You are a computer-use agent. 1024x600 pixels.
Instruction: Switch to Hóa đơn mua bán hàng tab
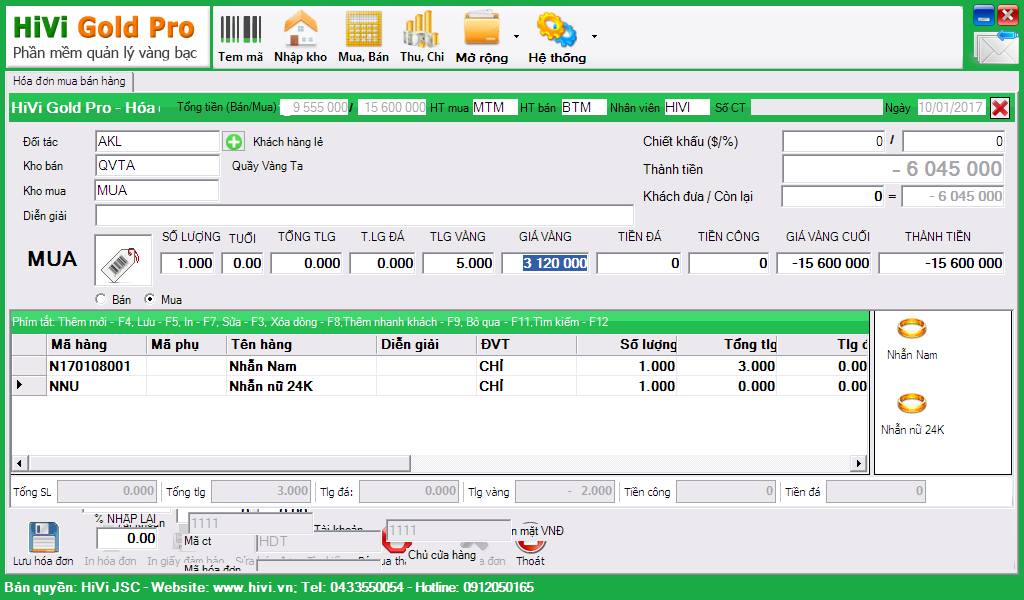69,81
